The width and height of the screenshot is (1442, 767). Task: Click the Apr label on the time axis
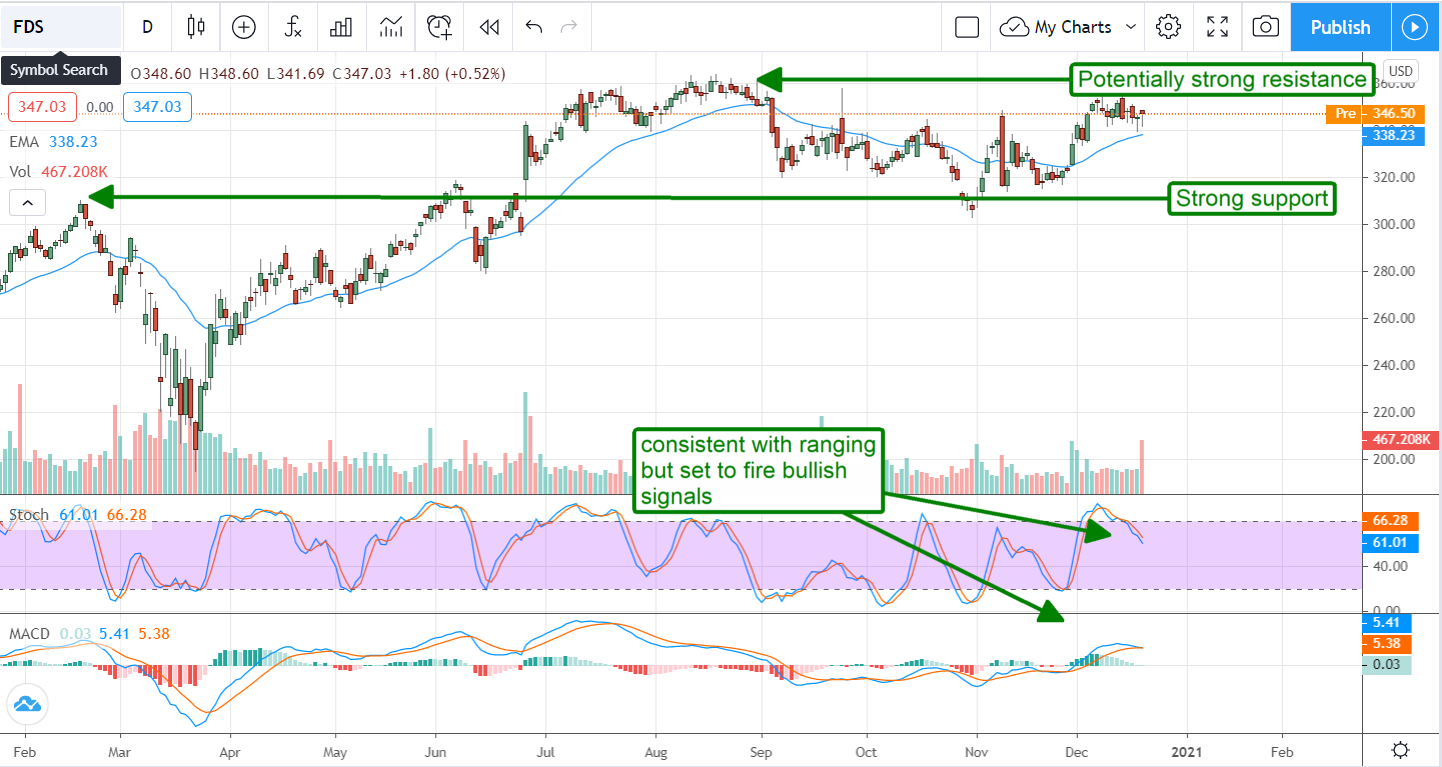click(230, 750)
